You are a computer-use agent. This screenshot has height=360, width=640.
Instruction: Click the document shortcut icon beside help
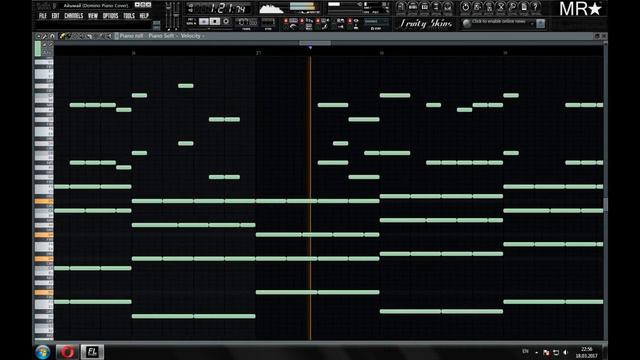tap(524, 7)
